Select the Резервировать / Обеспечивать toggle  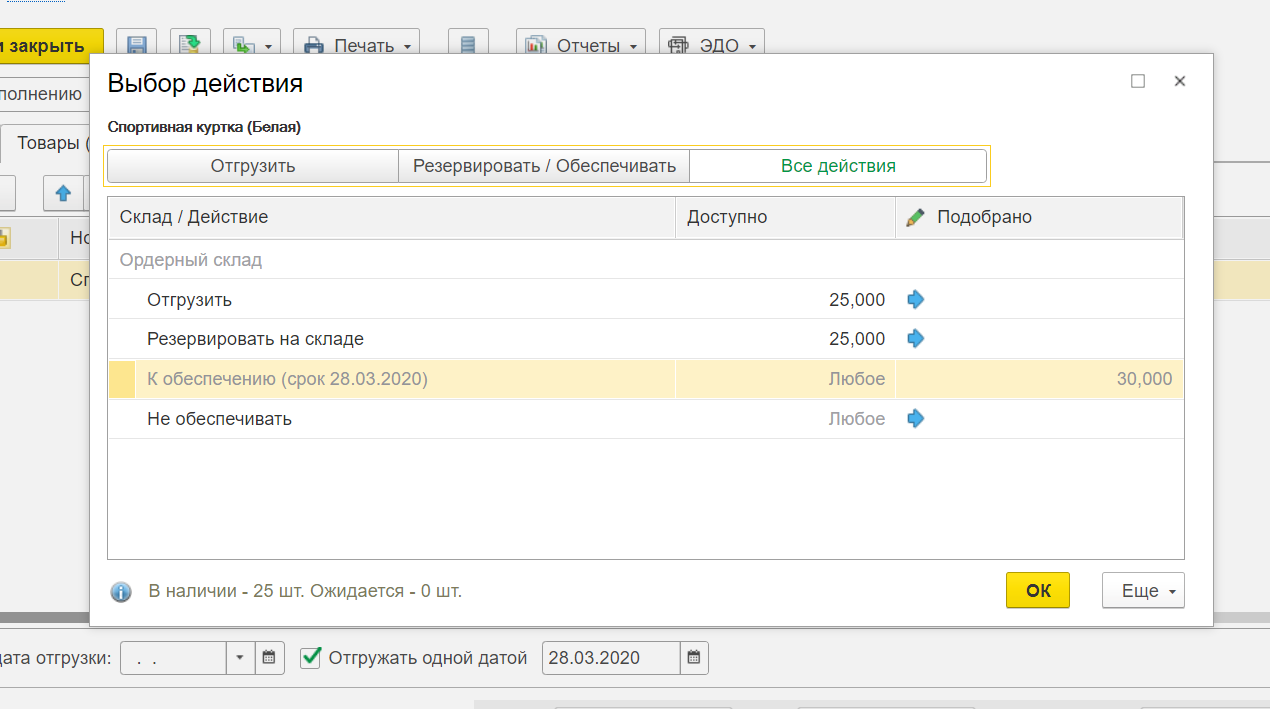pos(544,166)
